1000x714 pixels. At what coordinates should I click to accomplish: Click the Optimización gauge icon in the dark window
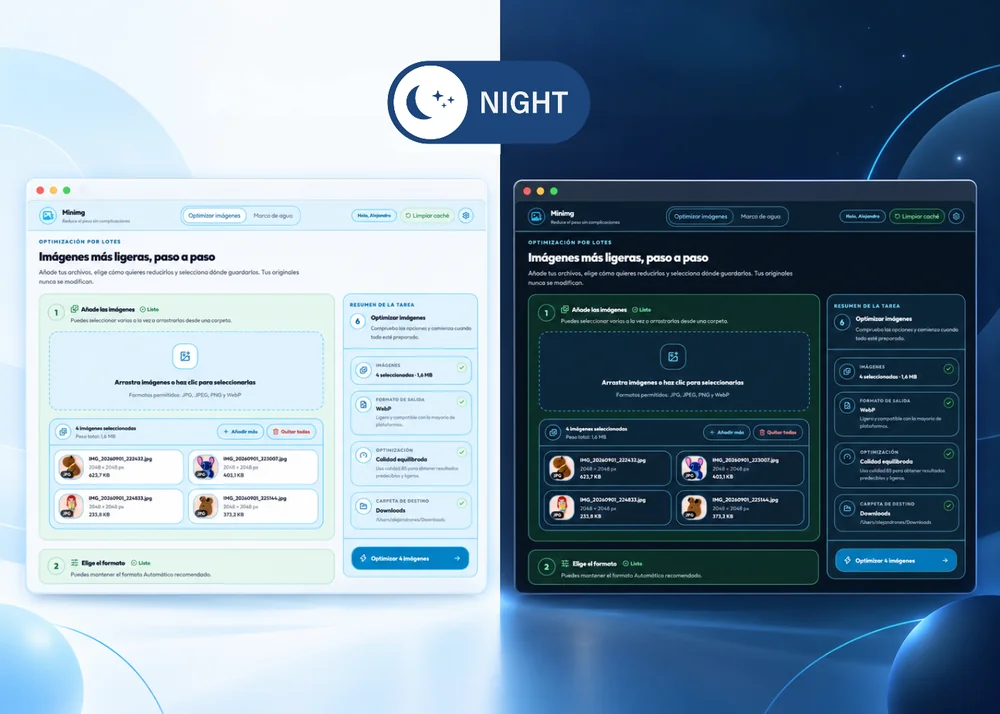847,457
